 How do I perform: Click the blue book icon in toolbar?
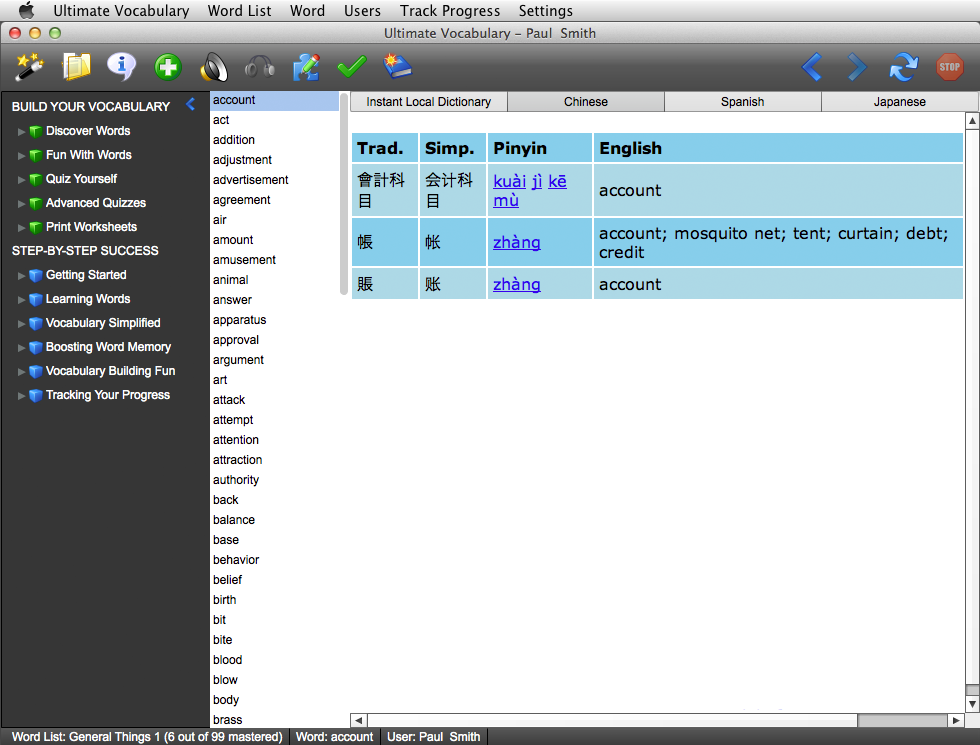tap(397, 67)
